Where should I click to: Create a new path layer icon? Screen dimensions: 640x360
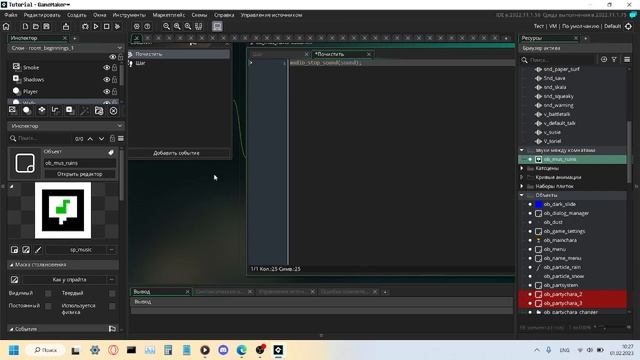click(x=55, y=110)
